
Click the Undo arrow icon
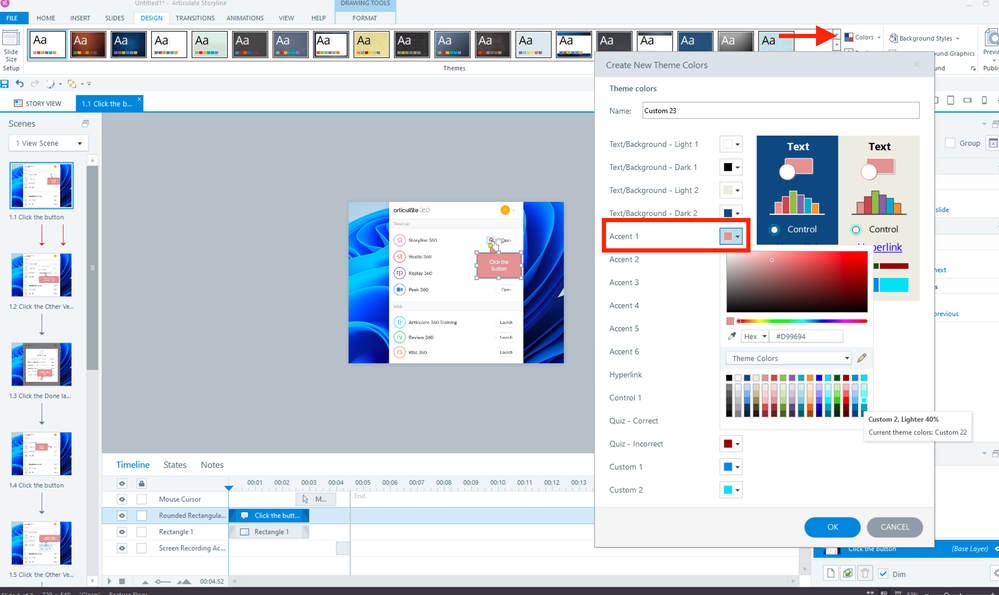tap(20, 84)
